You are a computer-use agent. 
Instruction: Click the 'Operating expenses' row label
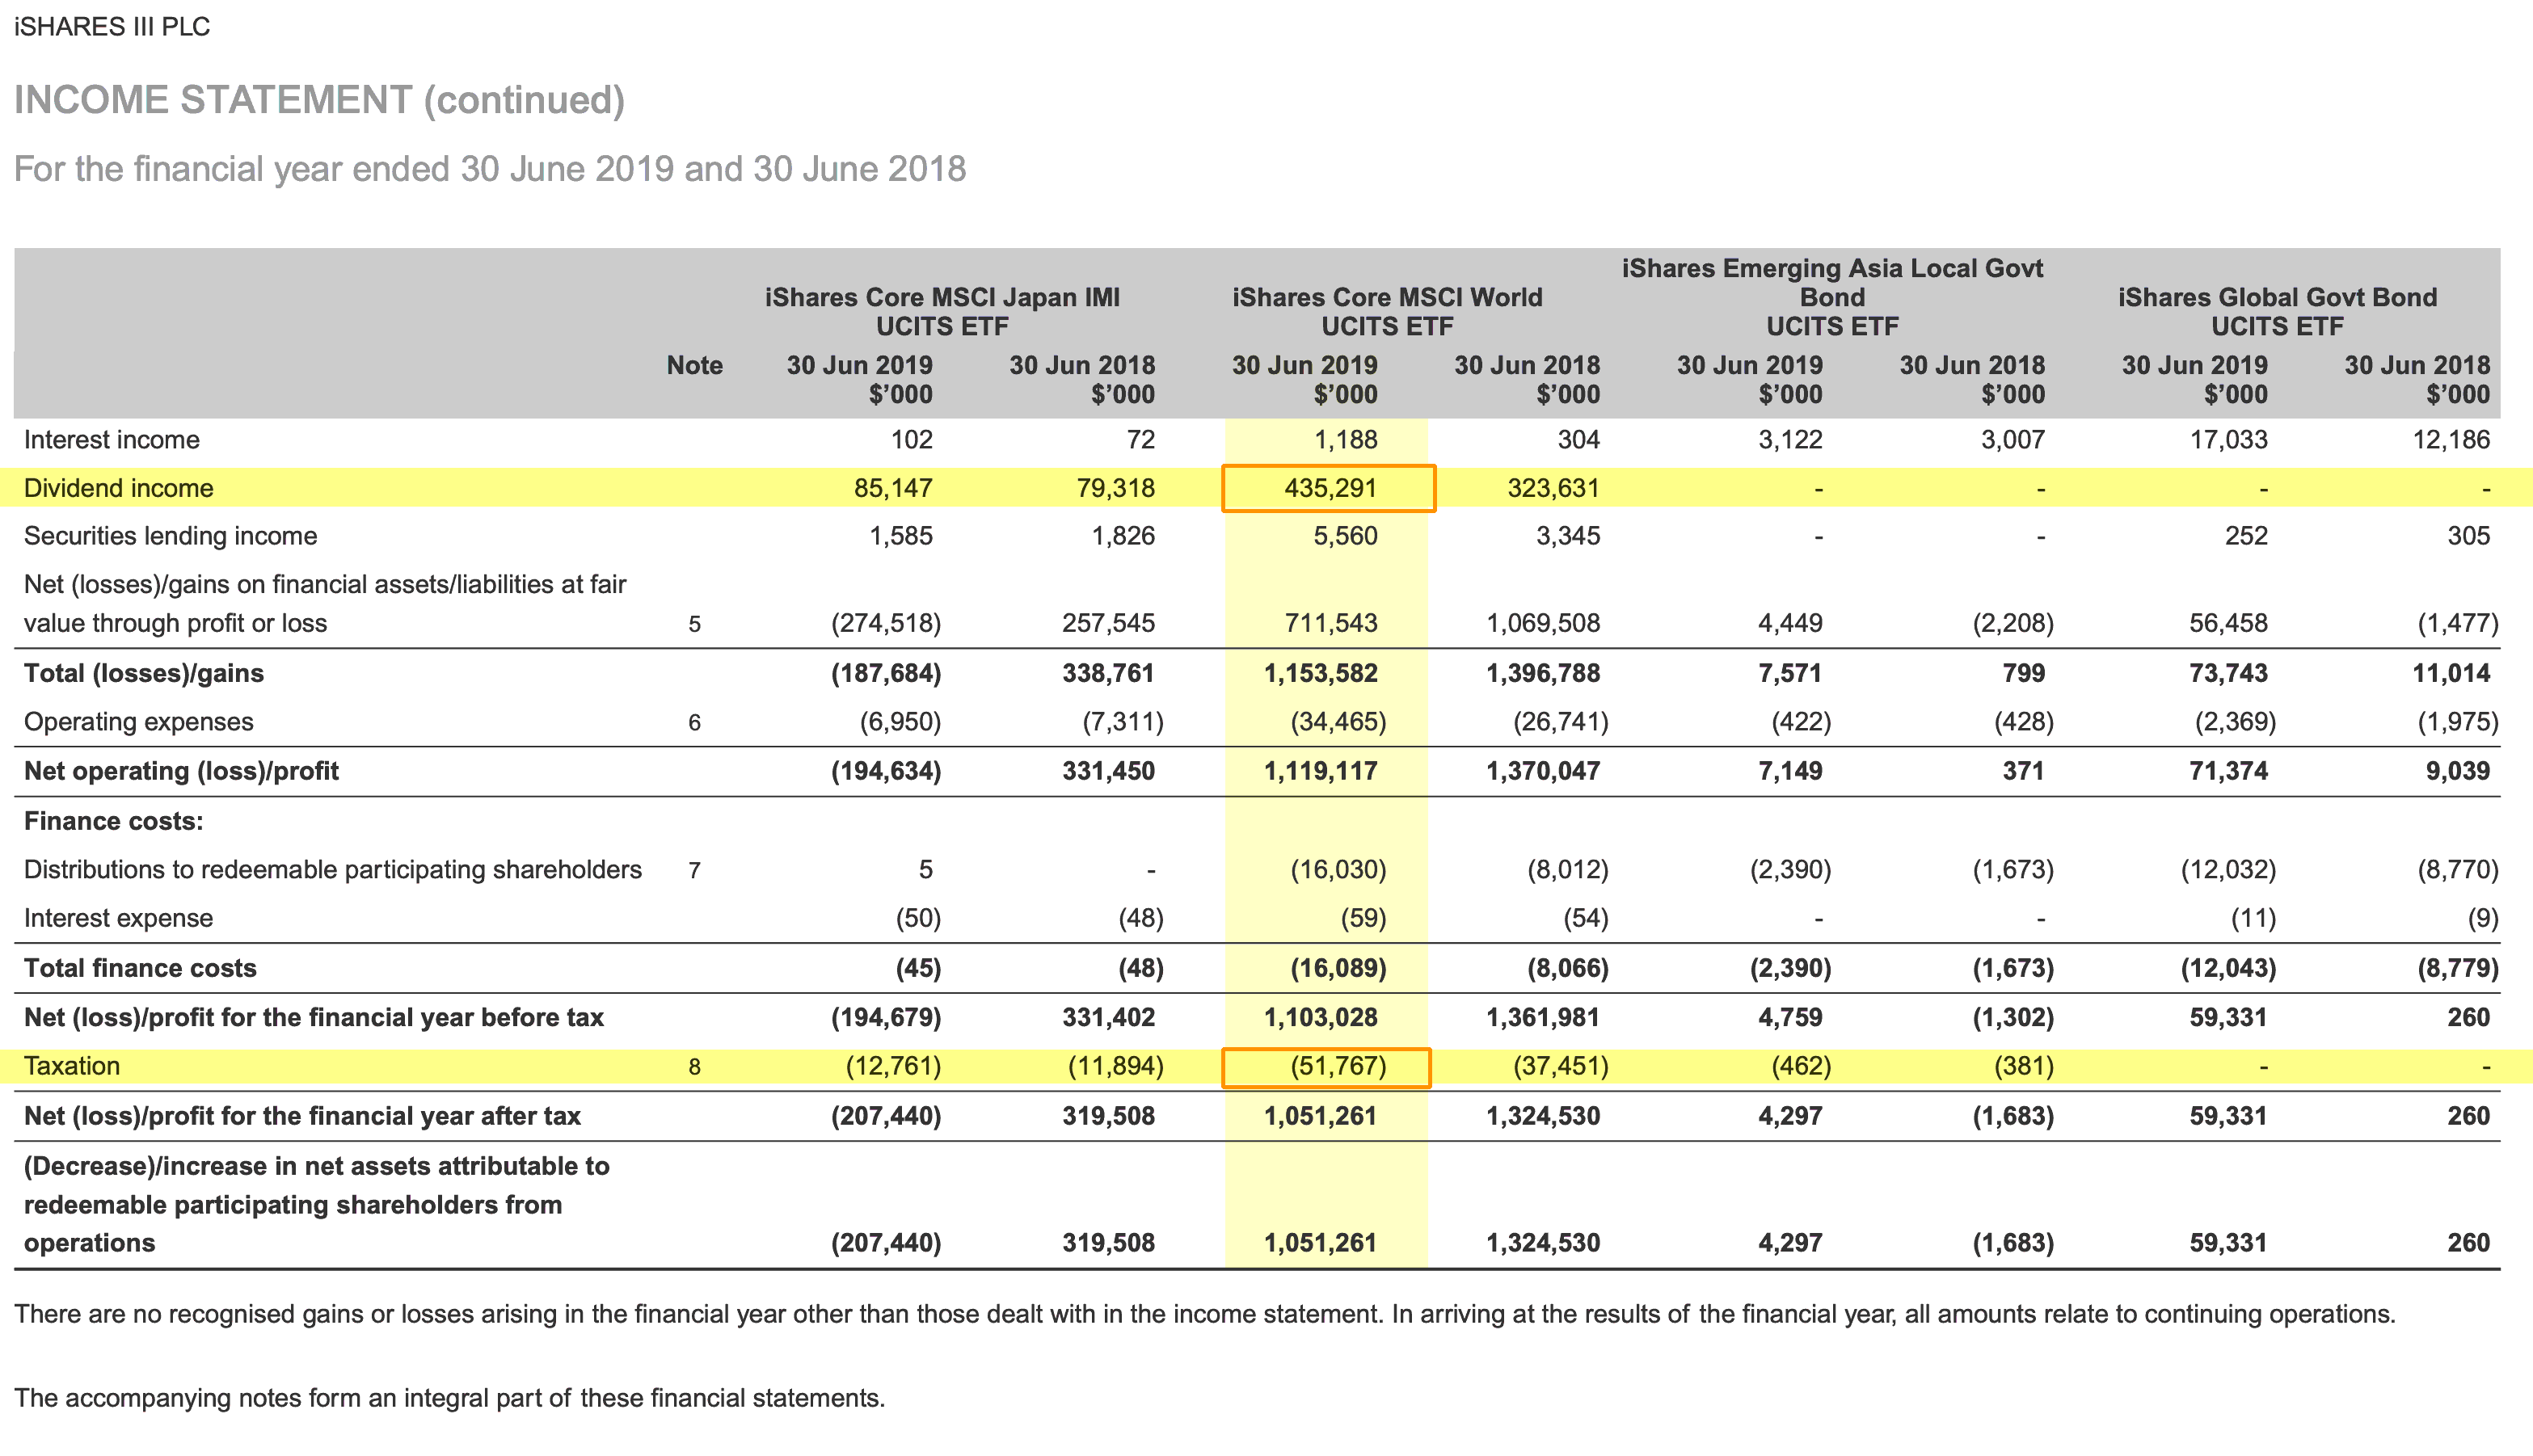coord(138,722)
